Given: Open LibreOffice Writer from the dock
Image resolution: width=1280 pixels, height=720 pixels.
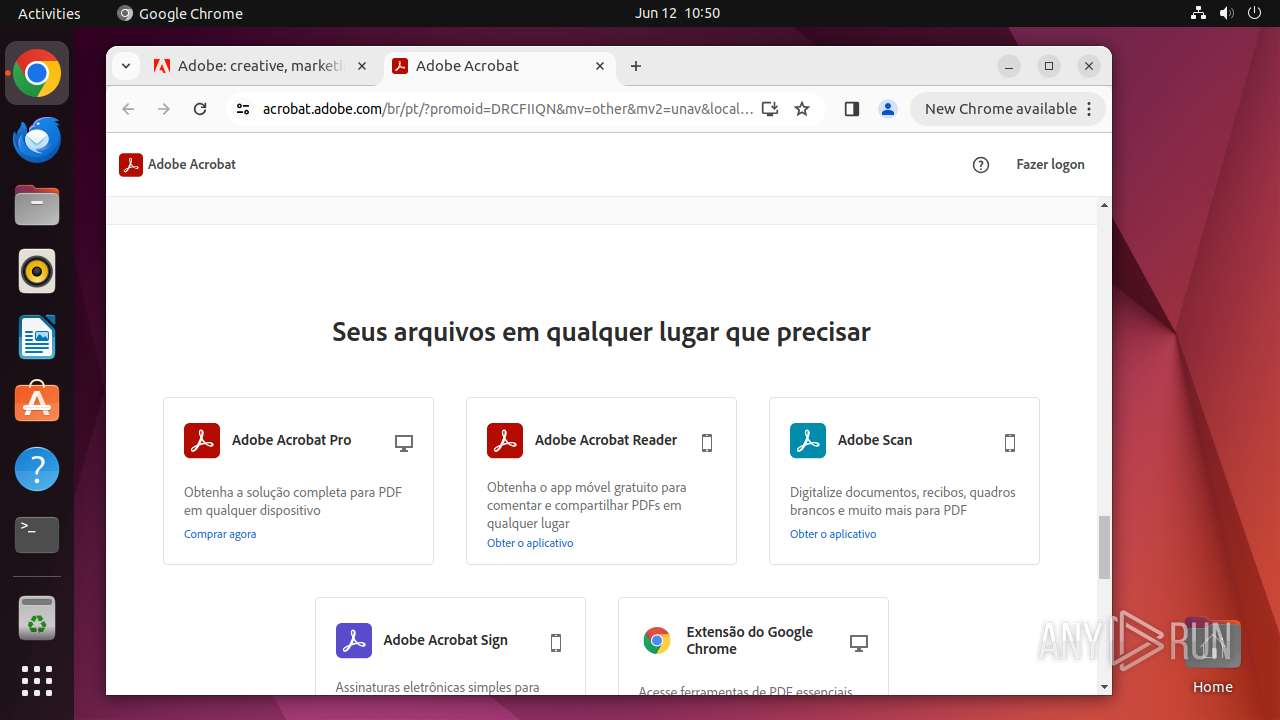Looking at the screenshot, I should 37,337.
